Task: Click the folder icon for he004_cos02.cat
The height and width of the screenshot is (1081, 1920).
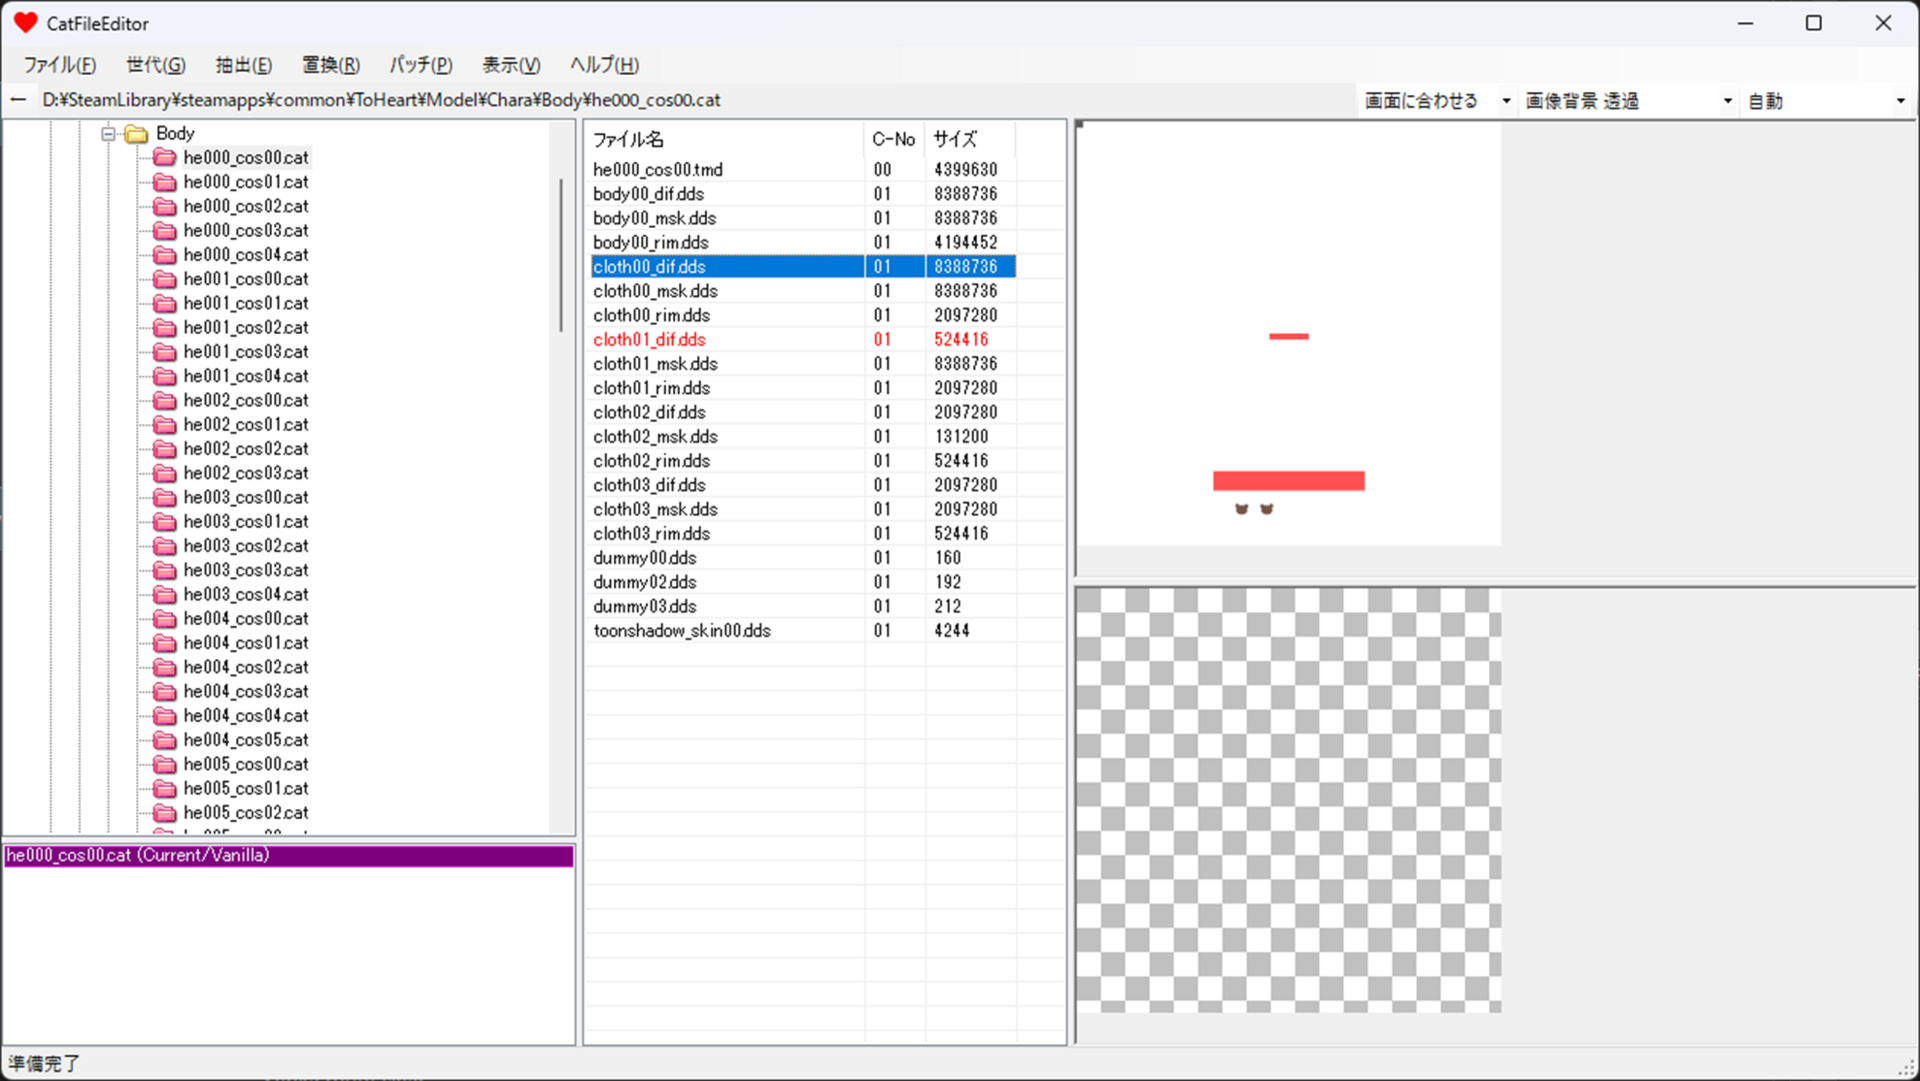Action: click(x=165, y=667)
